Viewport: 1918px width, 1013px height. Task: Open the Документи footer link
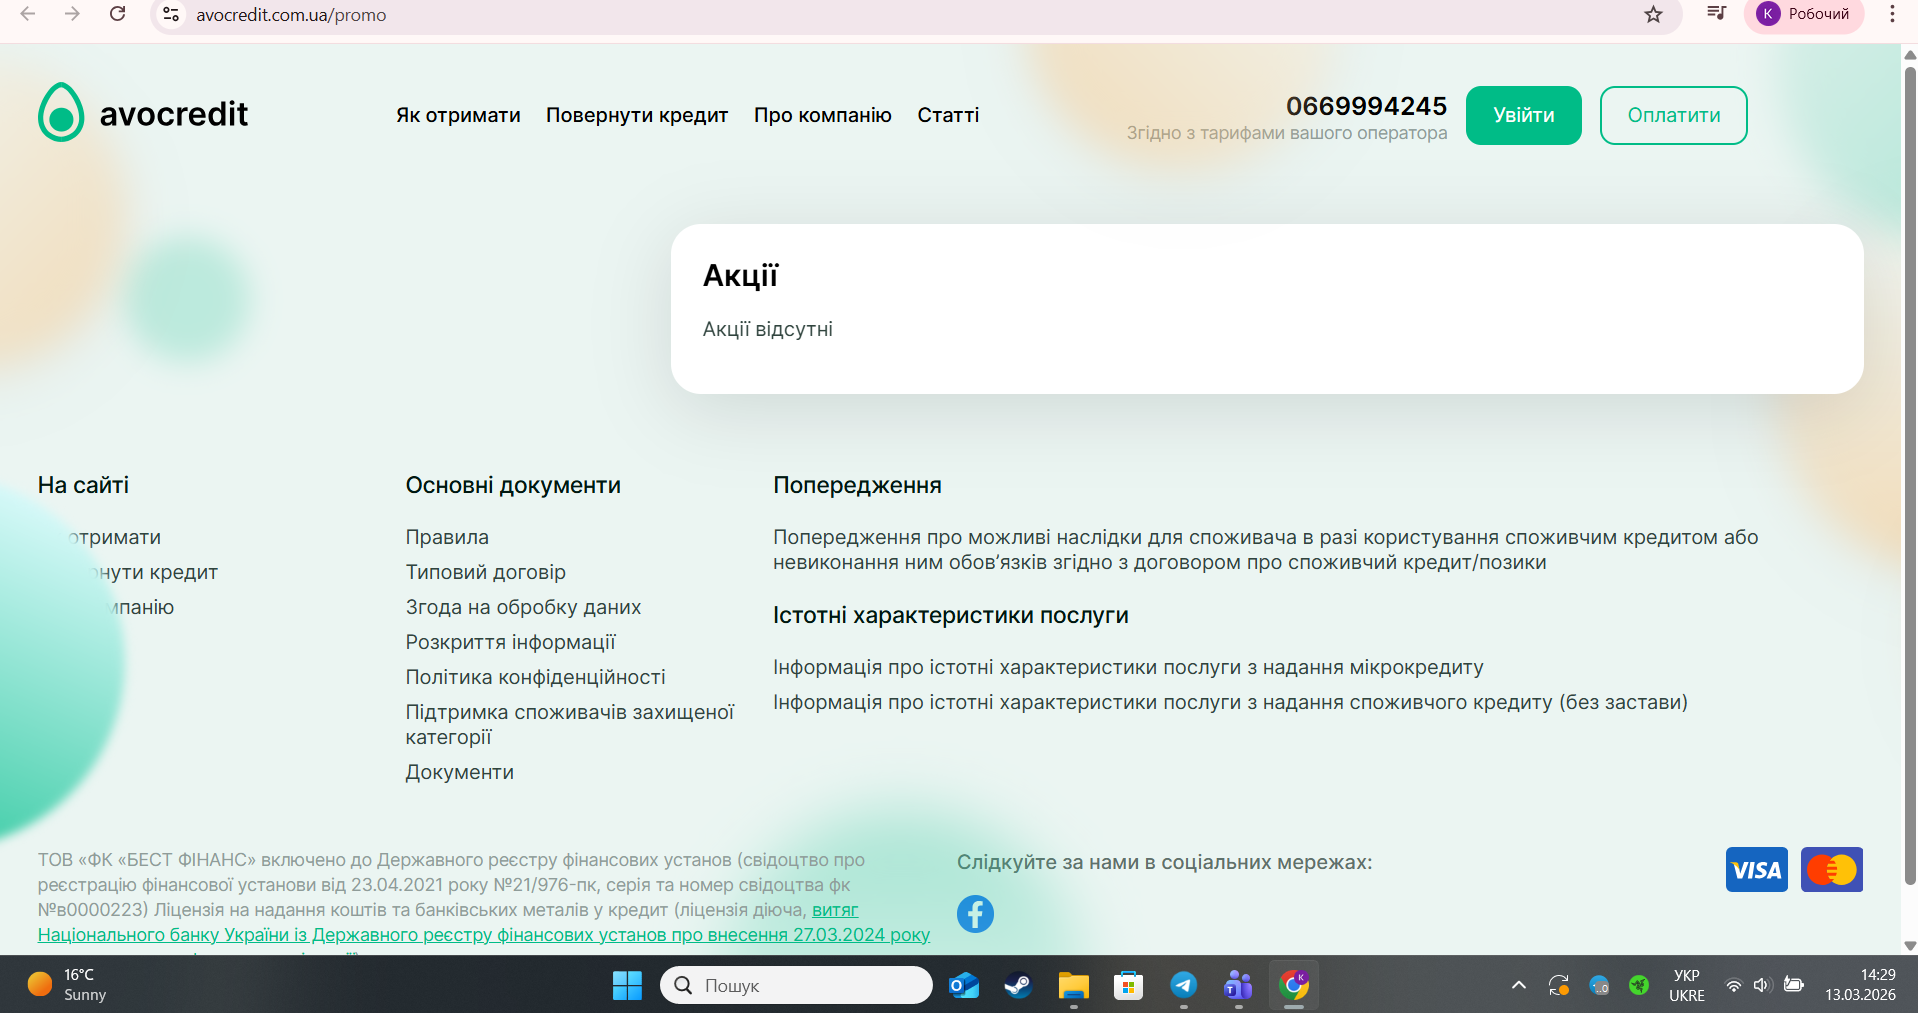[x=460, y=772]
